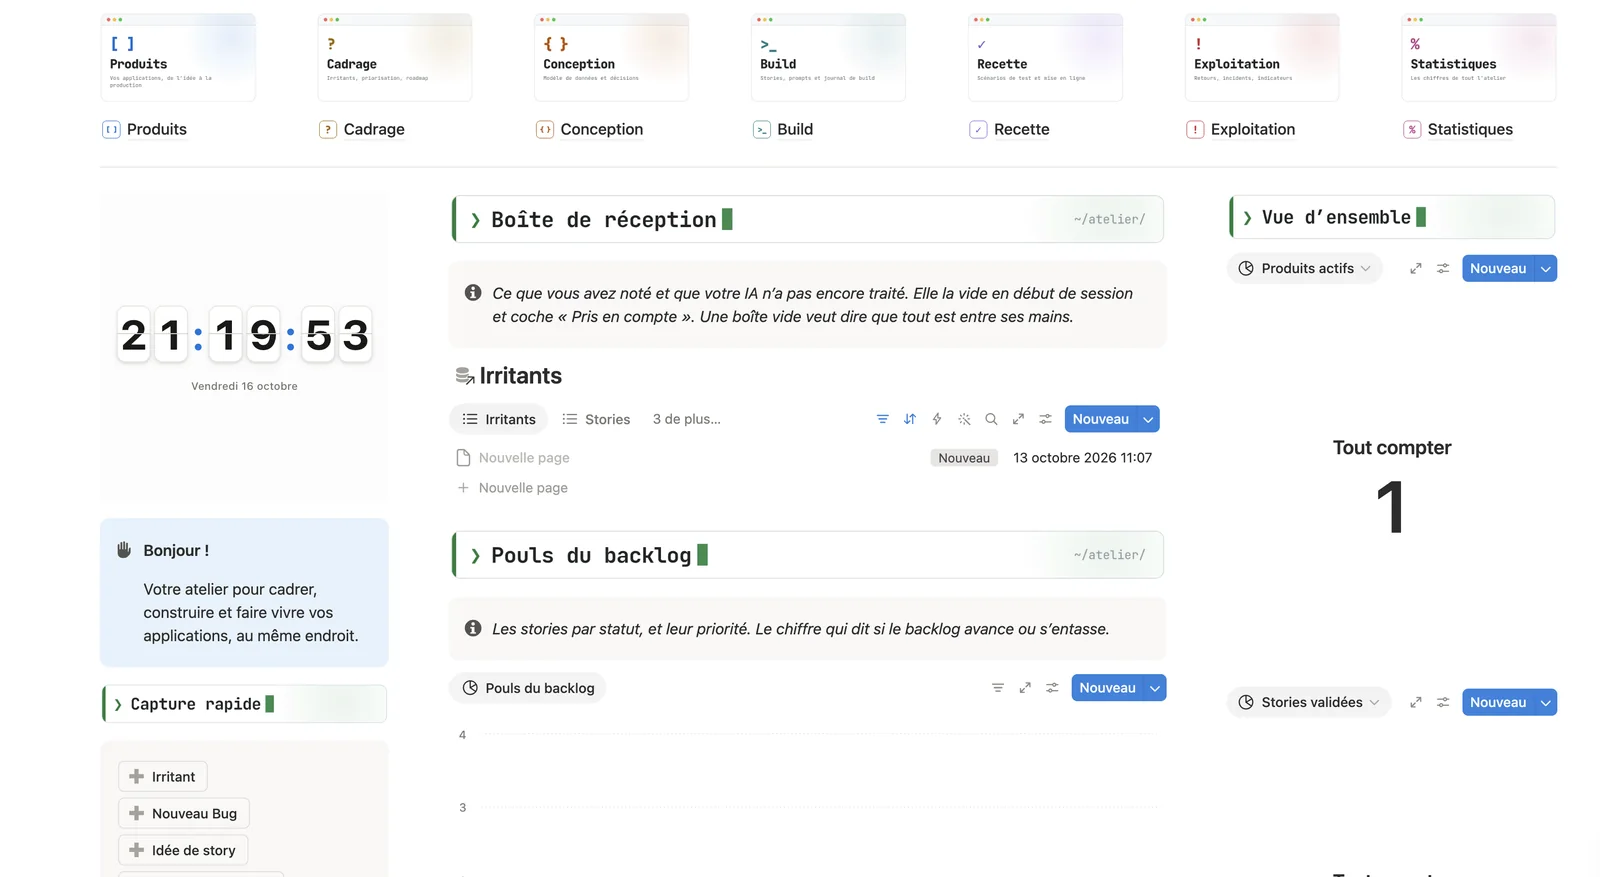Open the Conception page thumbnail card
This screenshot has height=877, width=1600.
pos(611,57)
